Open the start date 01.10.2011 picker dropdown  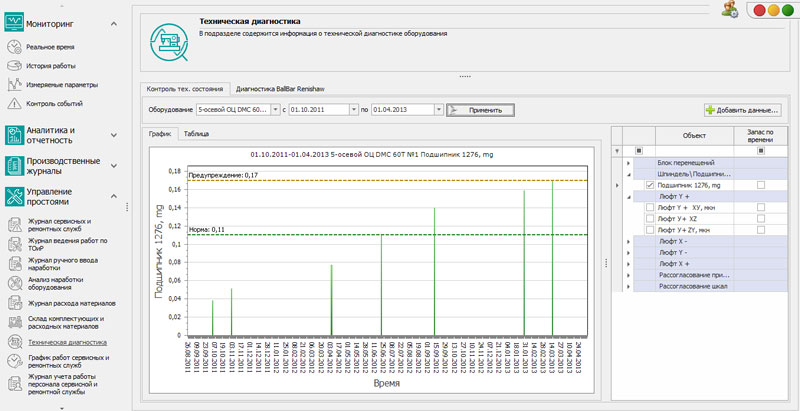pyautogui.click(x=351, y=109)
